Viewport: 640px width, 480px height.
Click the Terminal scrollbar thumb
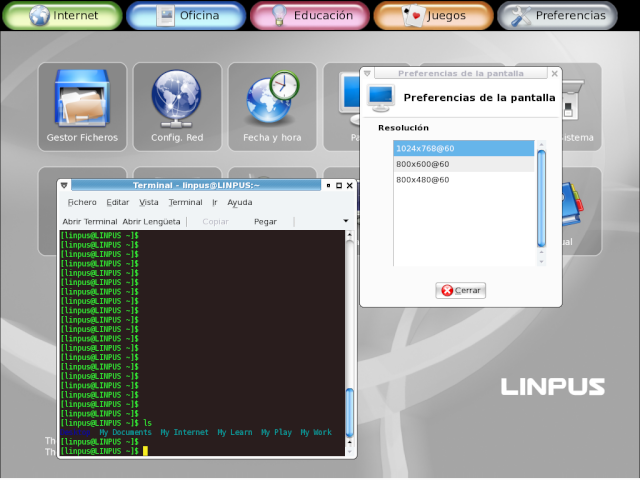[x=349, y=412]
